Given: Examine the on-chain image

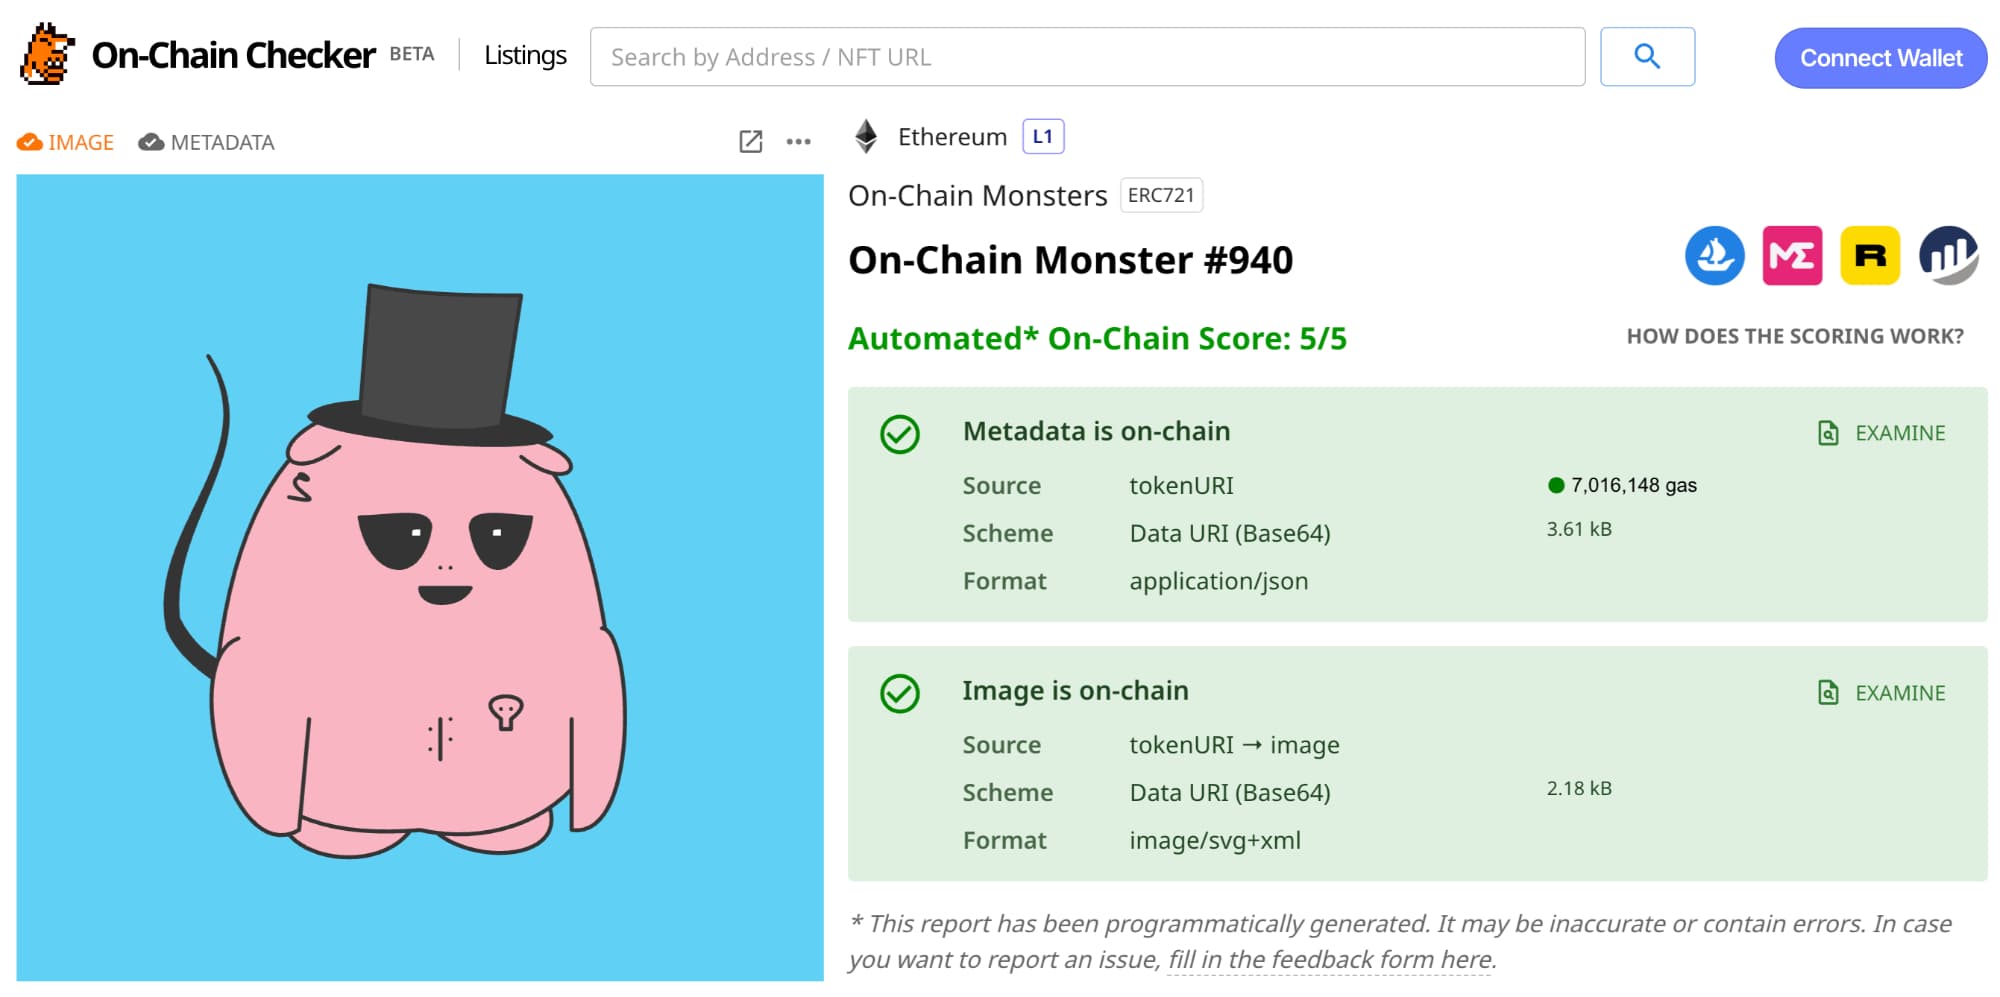Looking at the screenshot, I should [1881, 693].
